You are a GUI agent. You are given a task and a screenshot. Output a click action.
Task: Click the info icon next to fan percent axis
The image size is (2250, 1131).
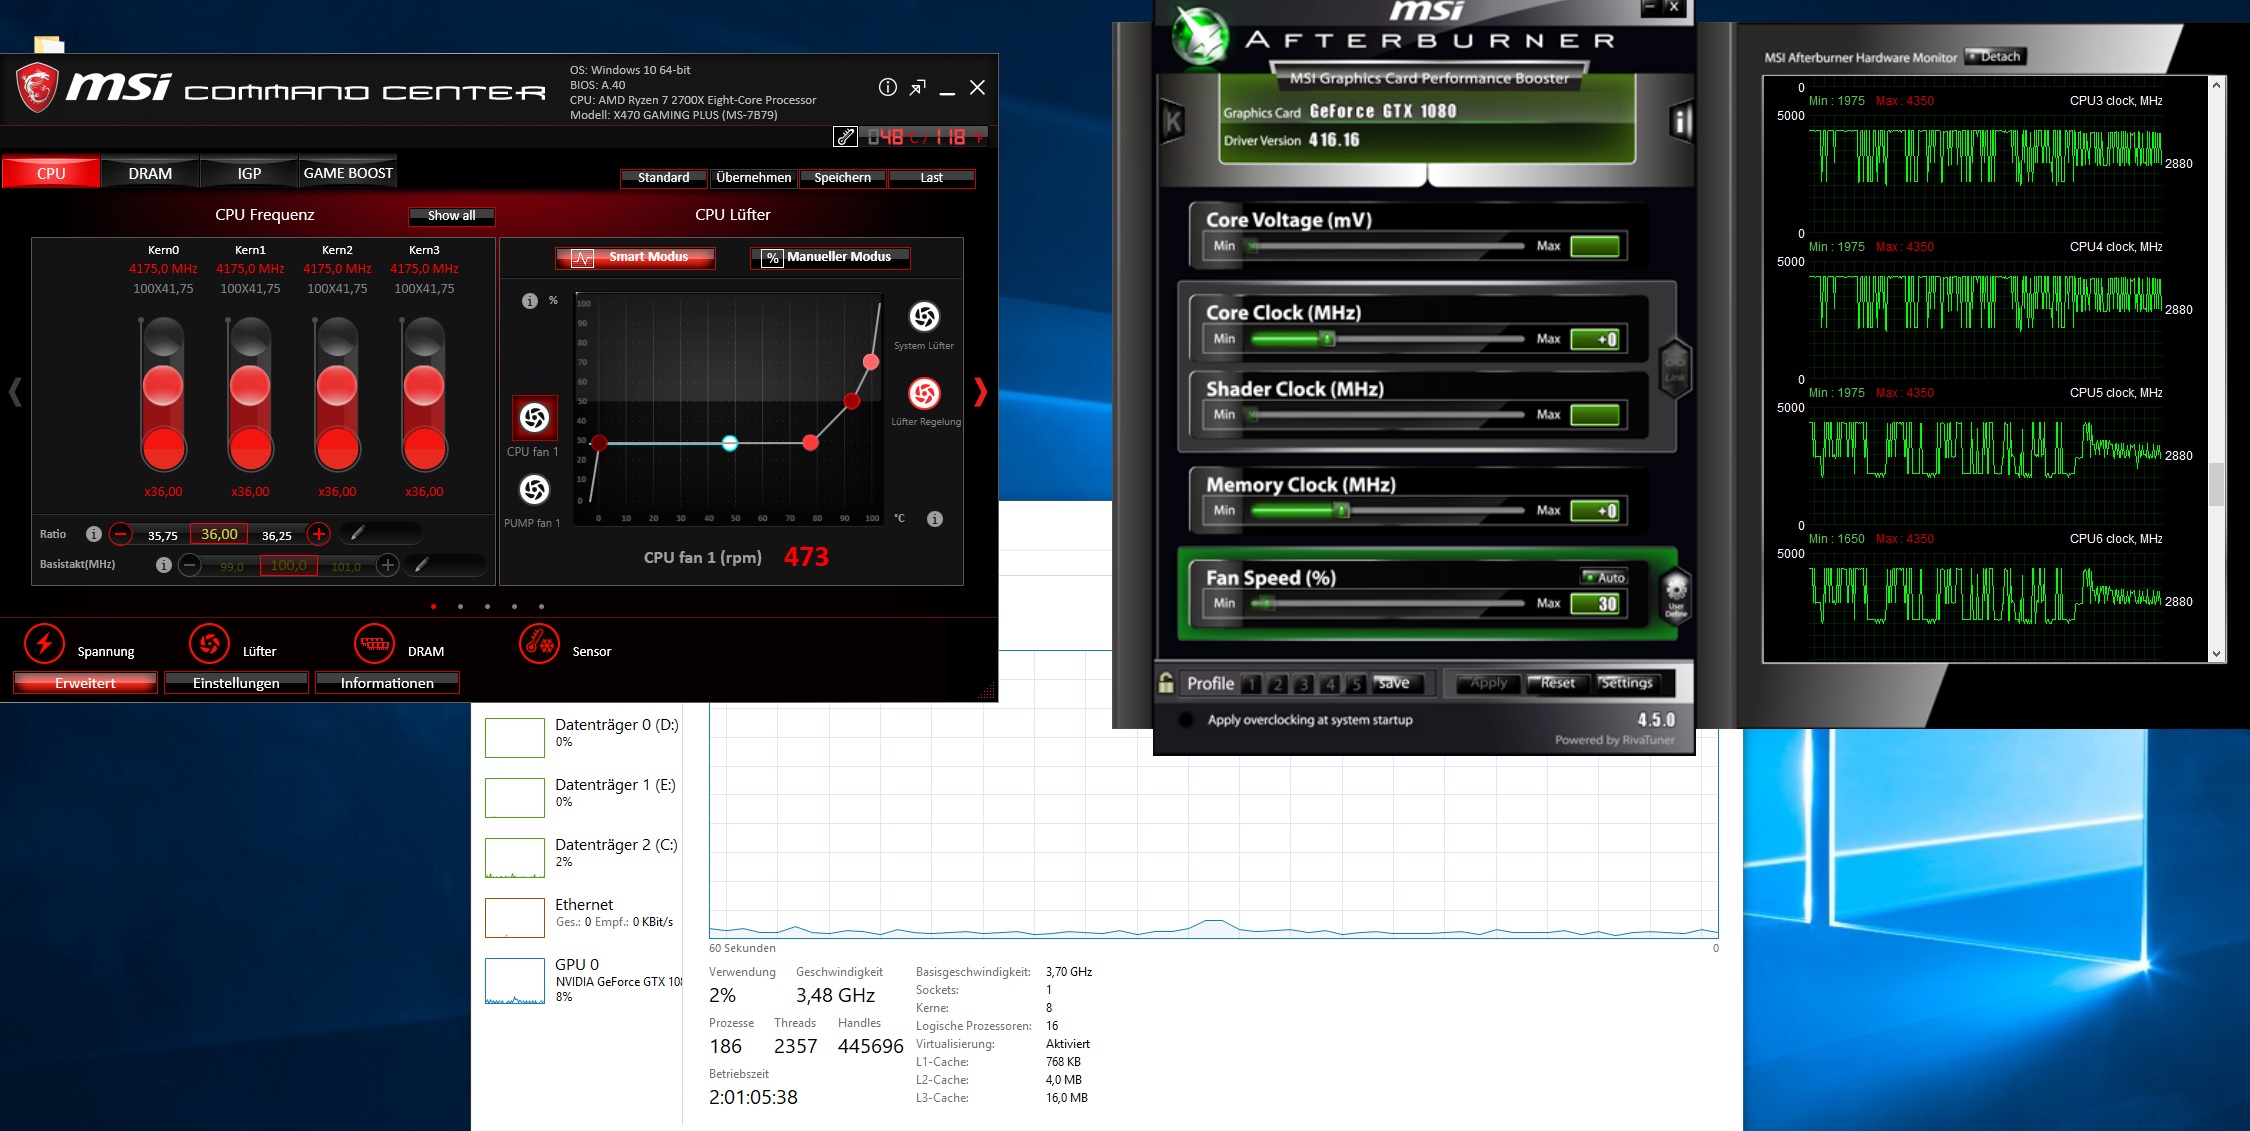(x=530, y=301)
